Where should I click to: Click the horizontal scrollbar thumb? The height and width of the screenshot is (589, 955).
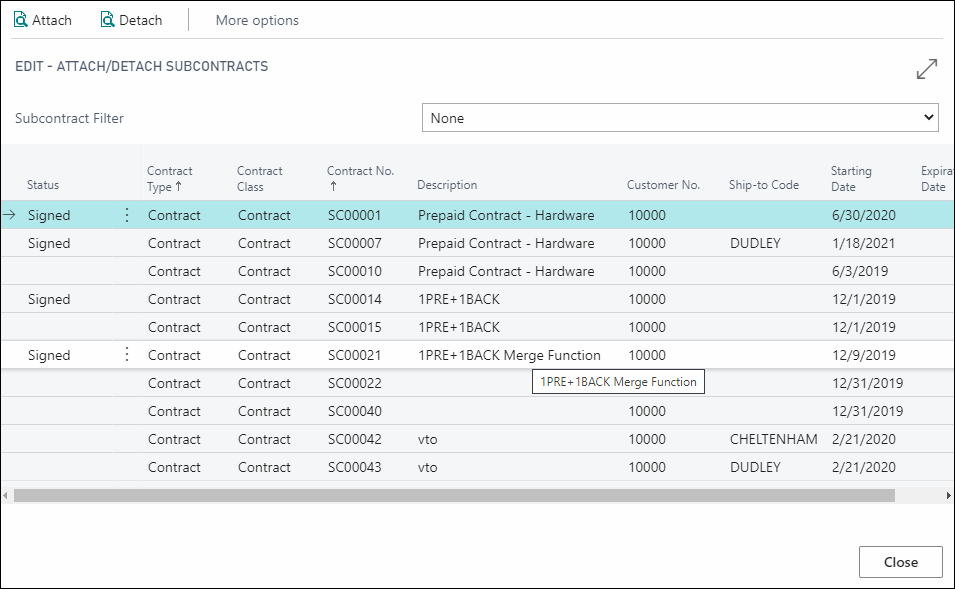(x=454, y=496)
